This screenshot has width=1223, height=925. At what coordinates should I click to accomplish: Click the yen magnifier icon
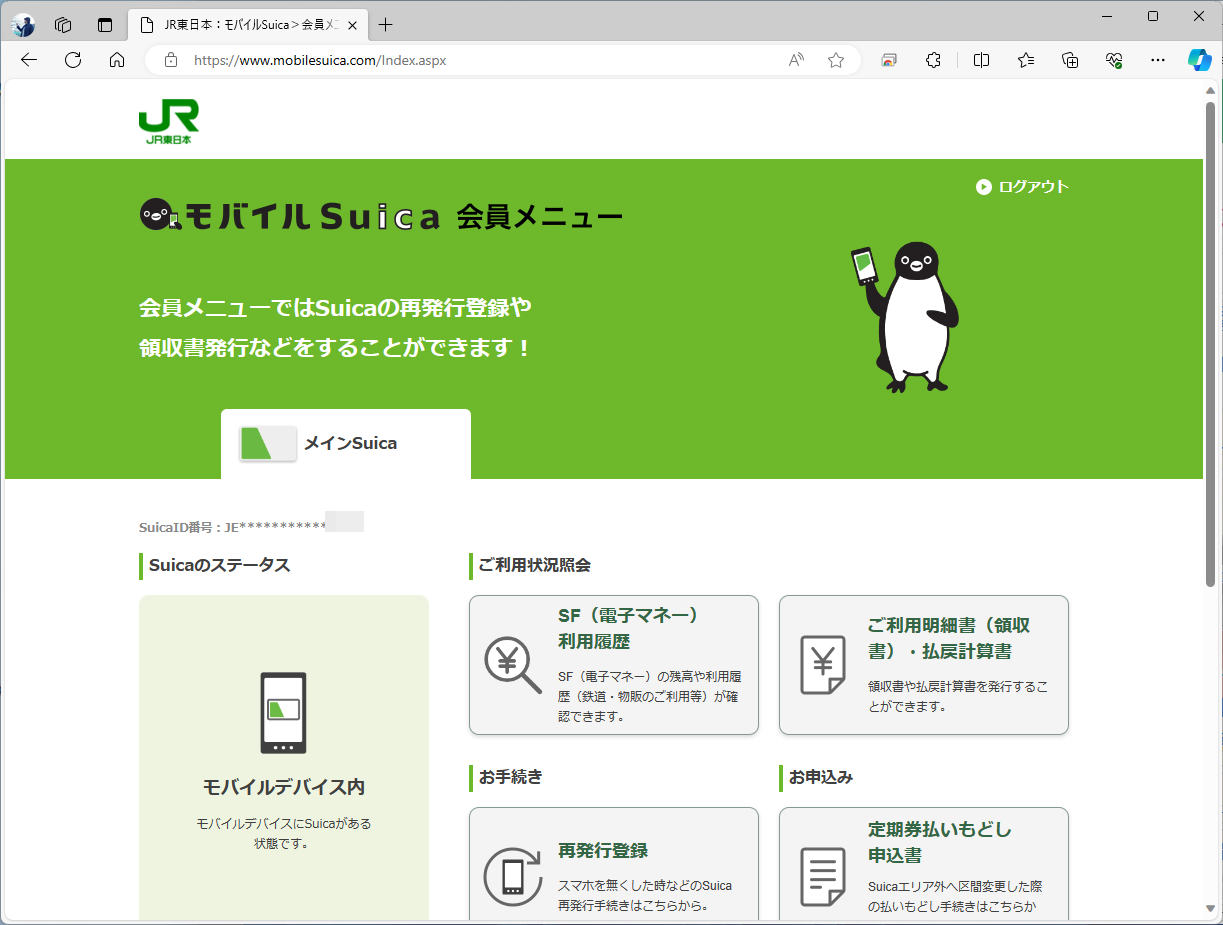pos(512,665)
